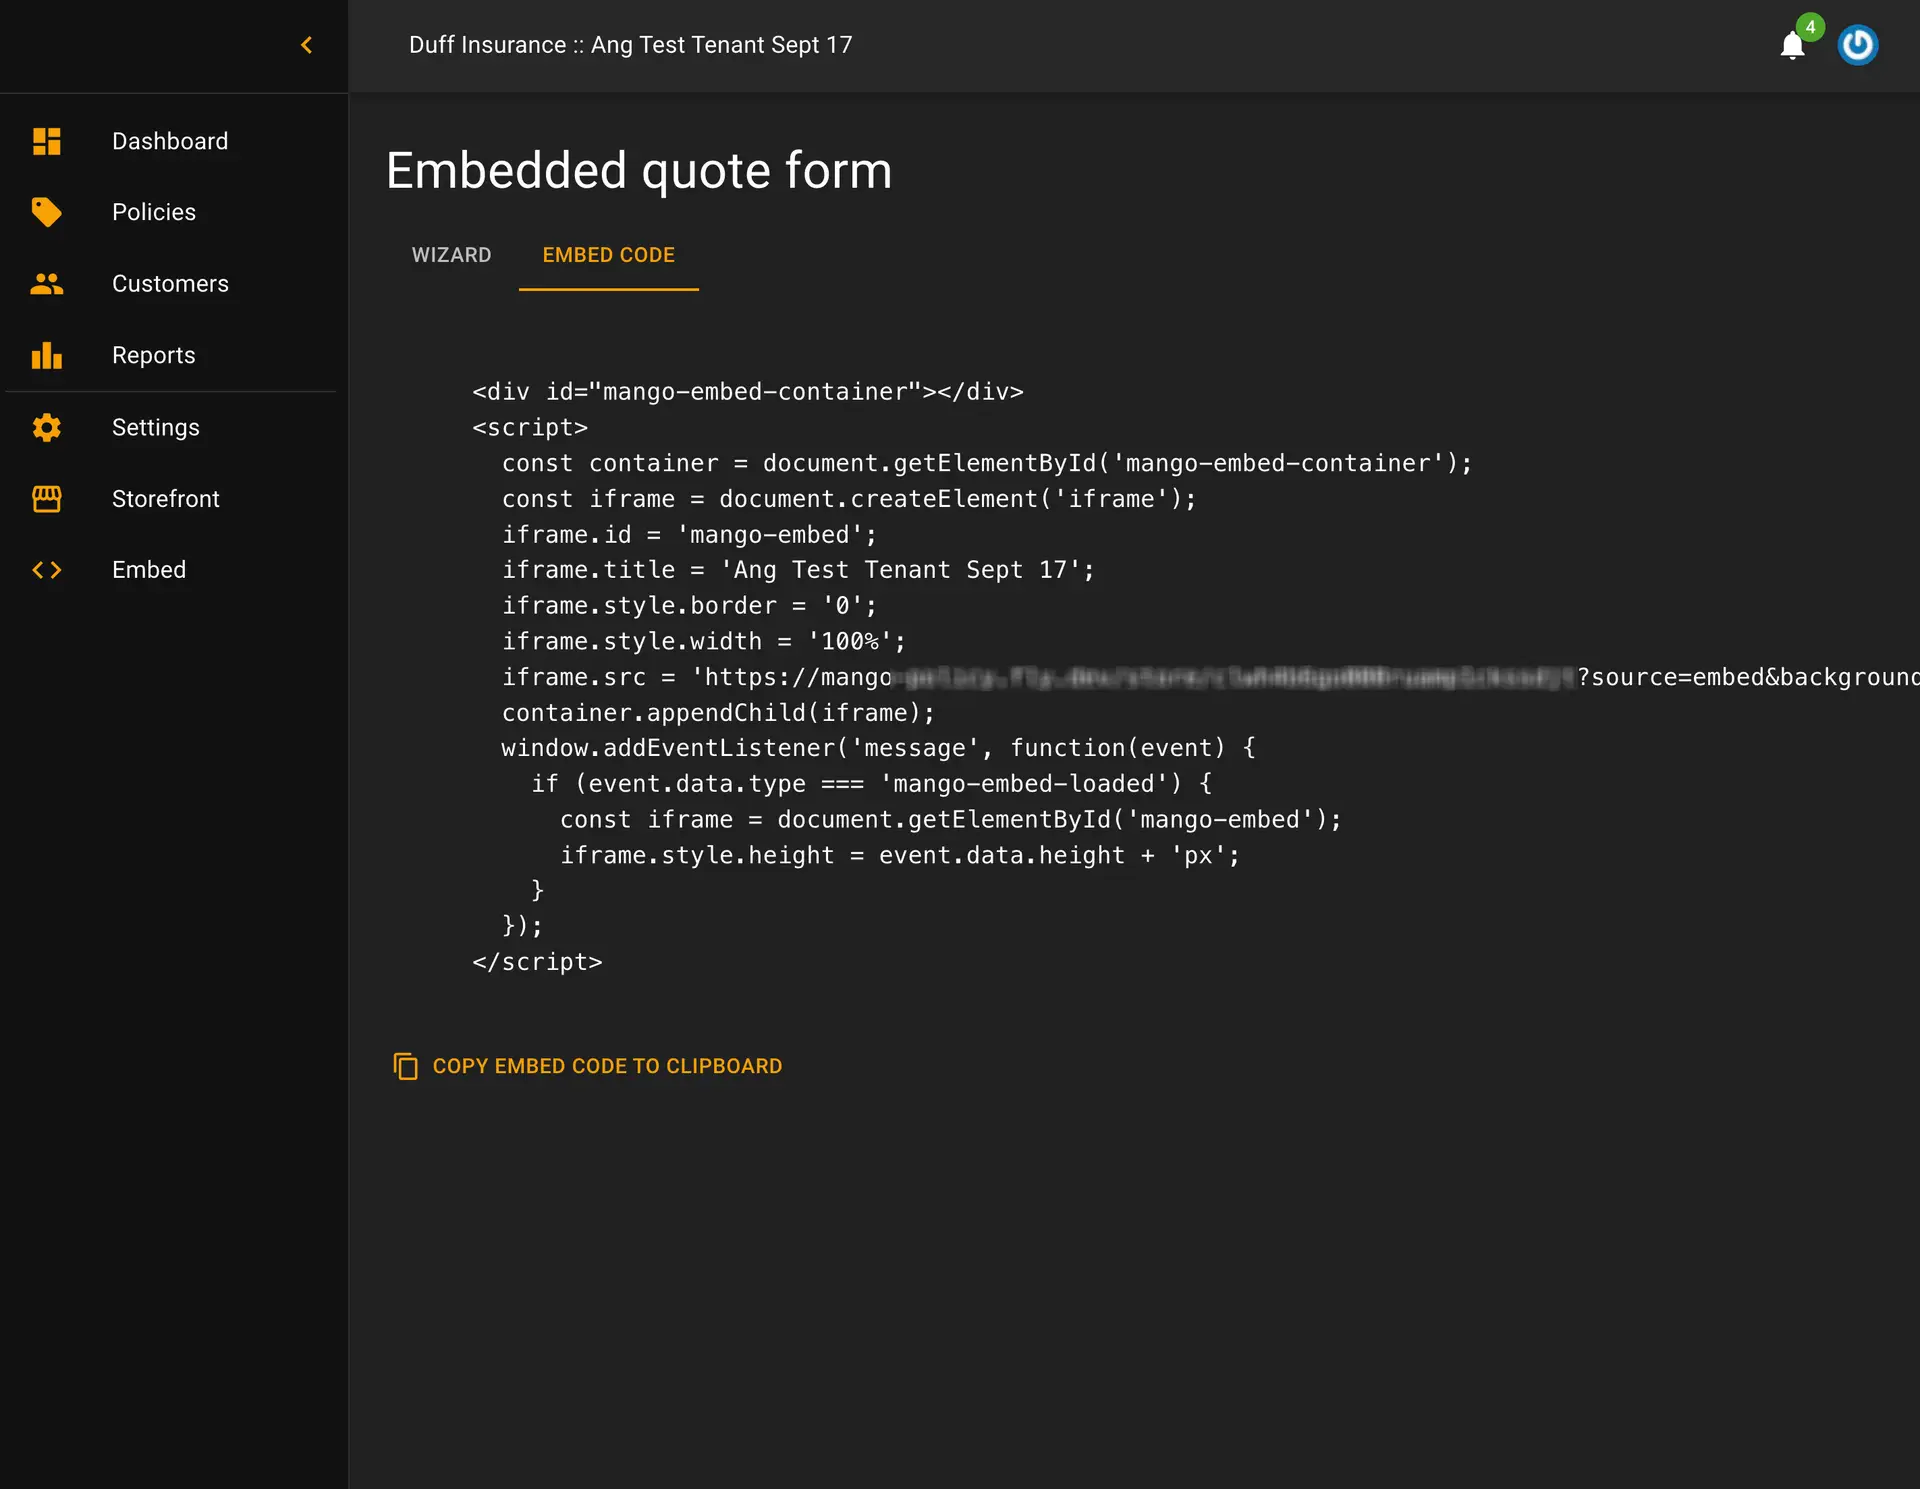Open Customers menu label
Image resolution: width=1920 pixels, height=1489 pixels.
(170, 284)
